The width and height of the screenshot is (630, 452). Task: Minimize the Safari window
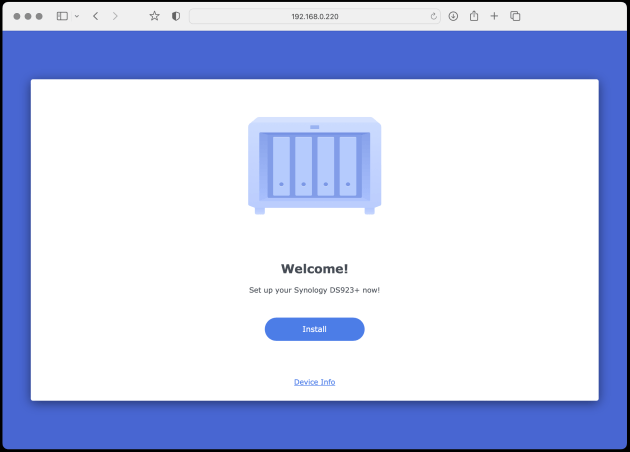pos(28,16)
